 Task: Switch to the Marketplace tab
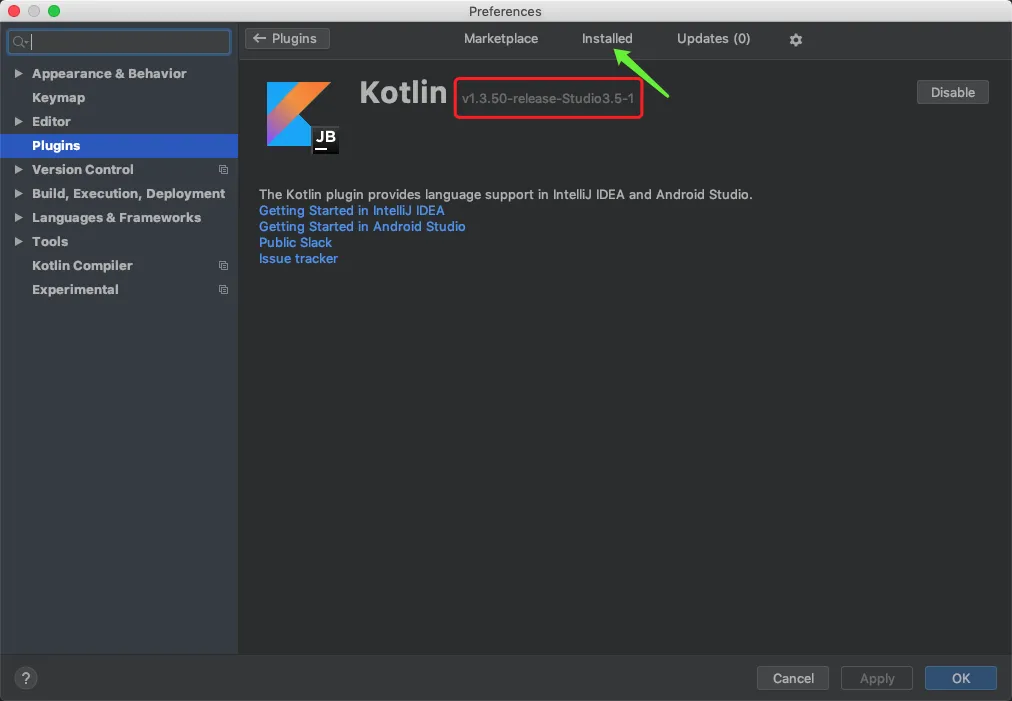[501, 39]
